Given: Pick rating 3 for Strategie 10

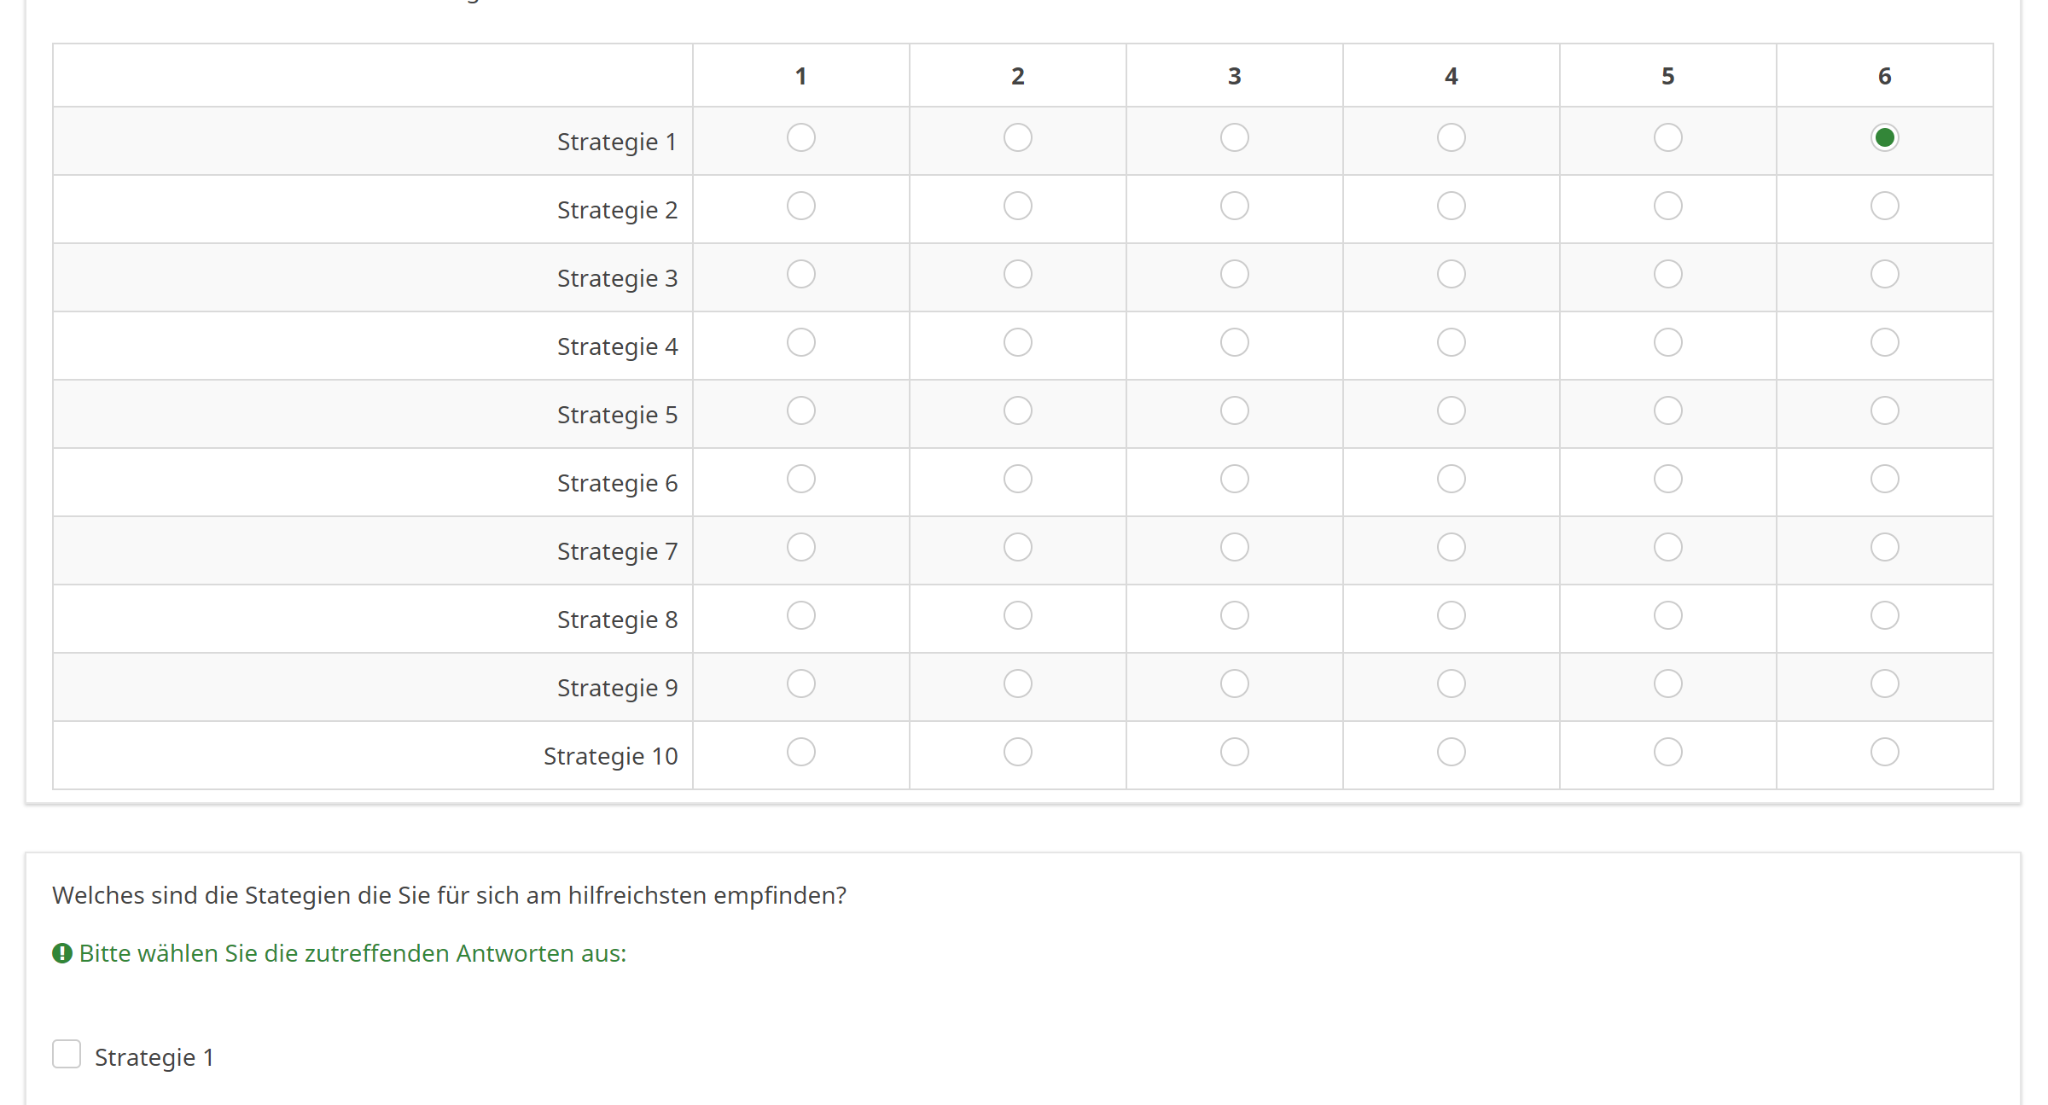Looking at the screenshot, I should (1234, 752).
